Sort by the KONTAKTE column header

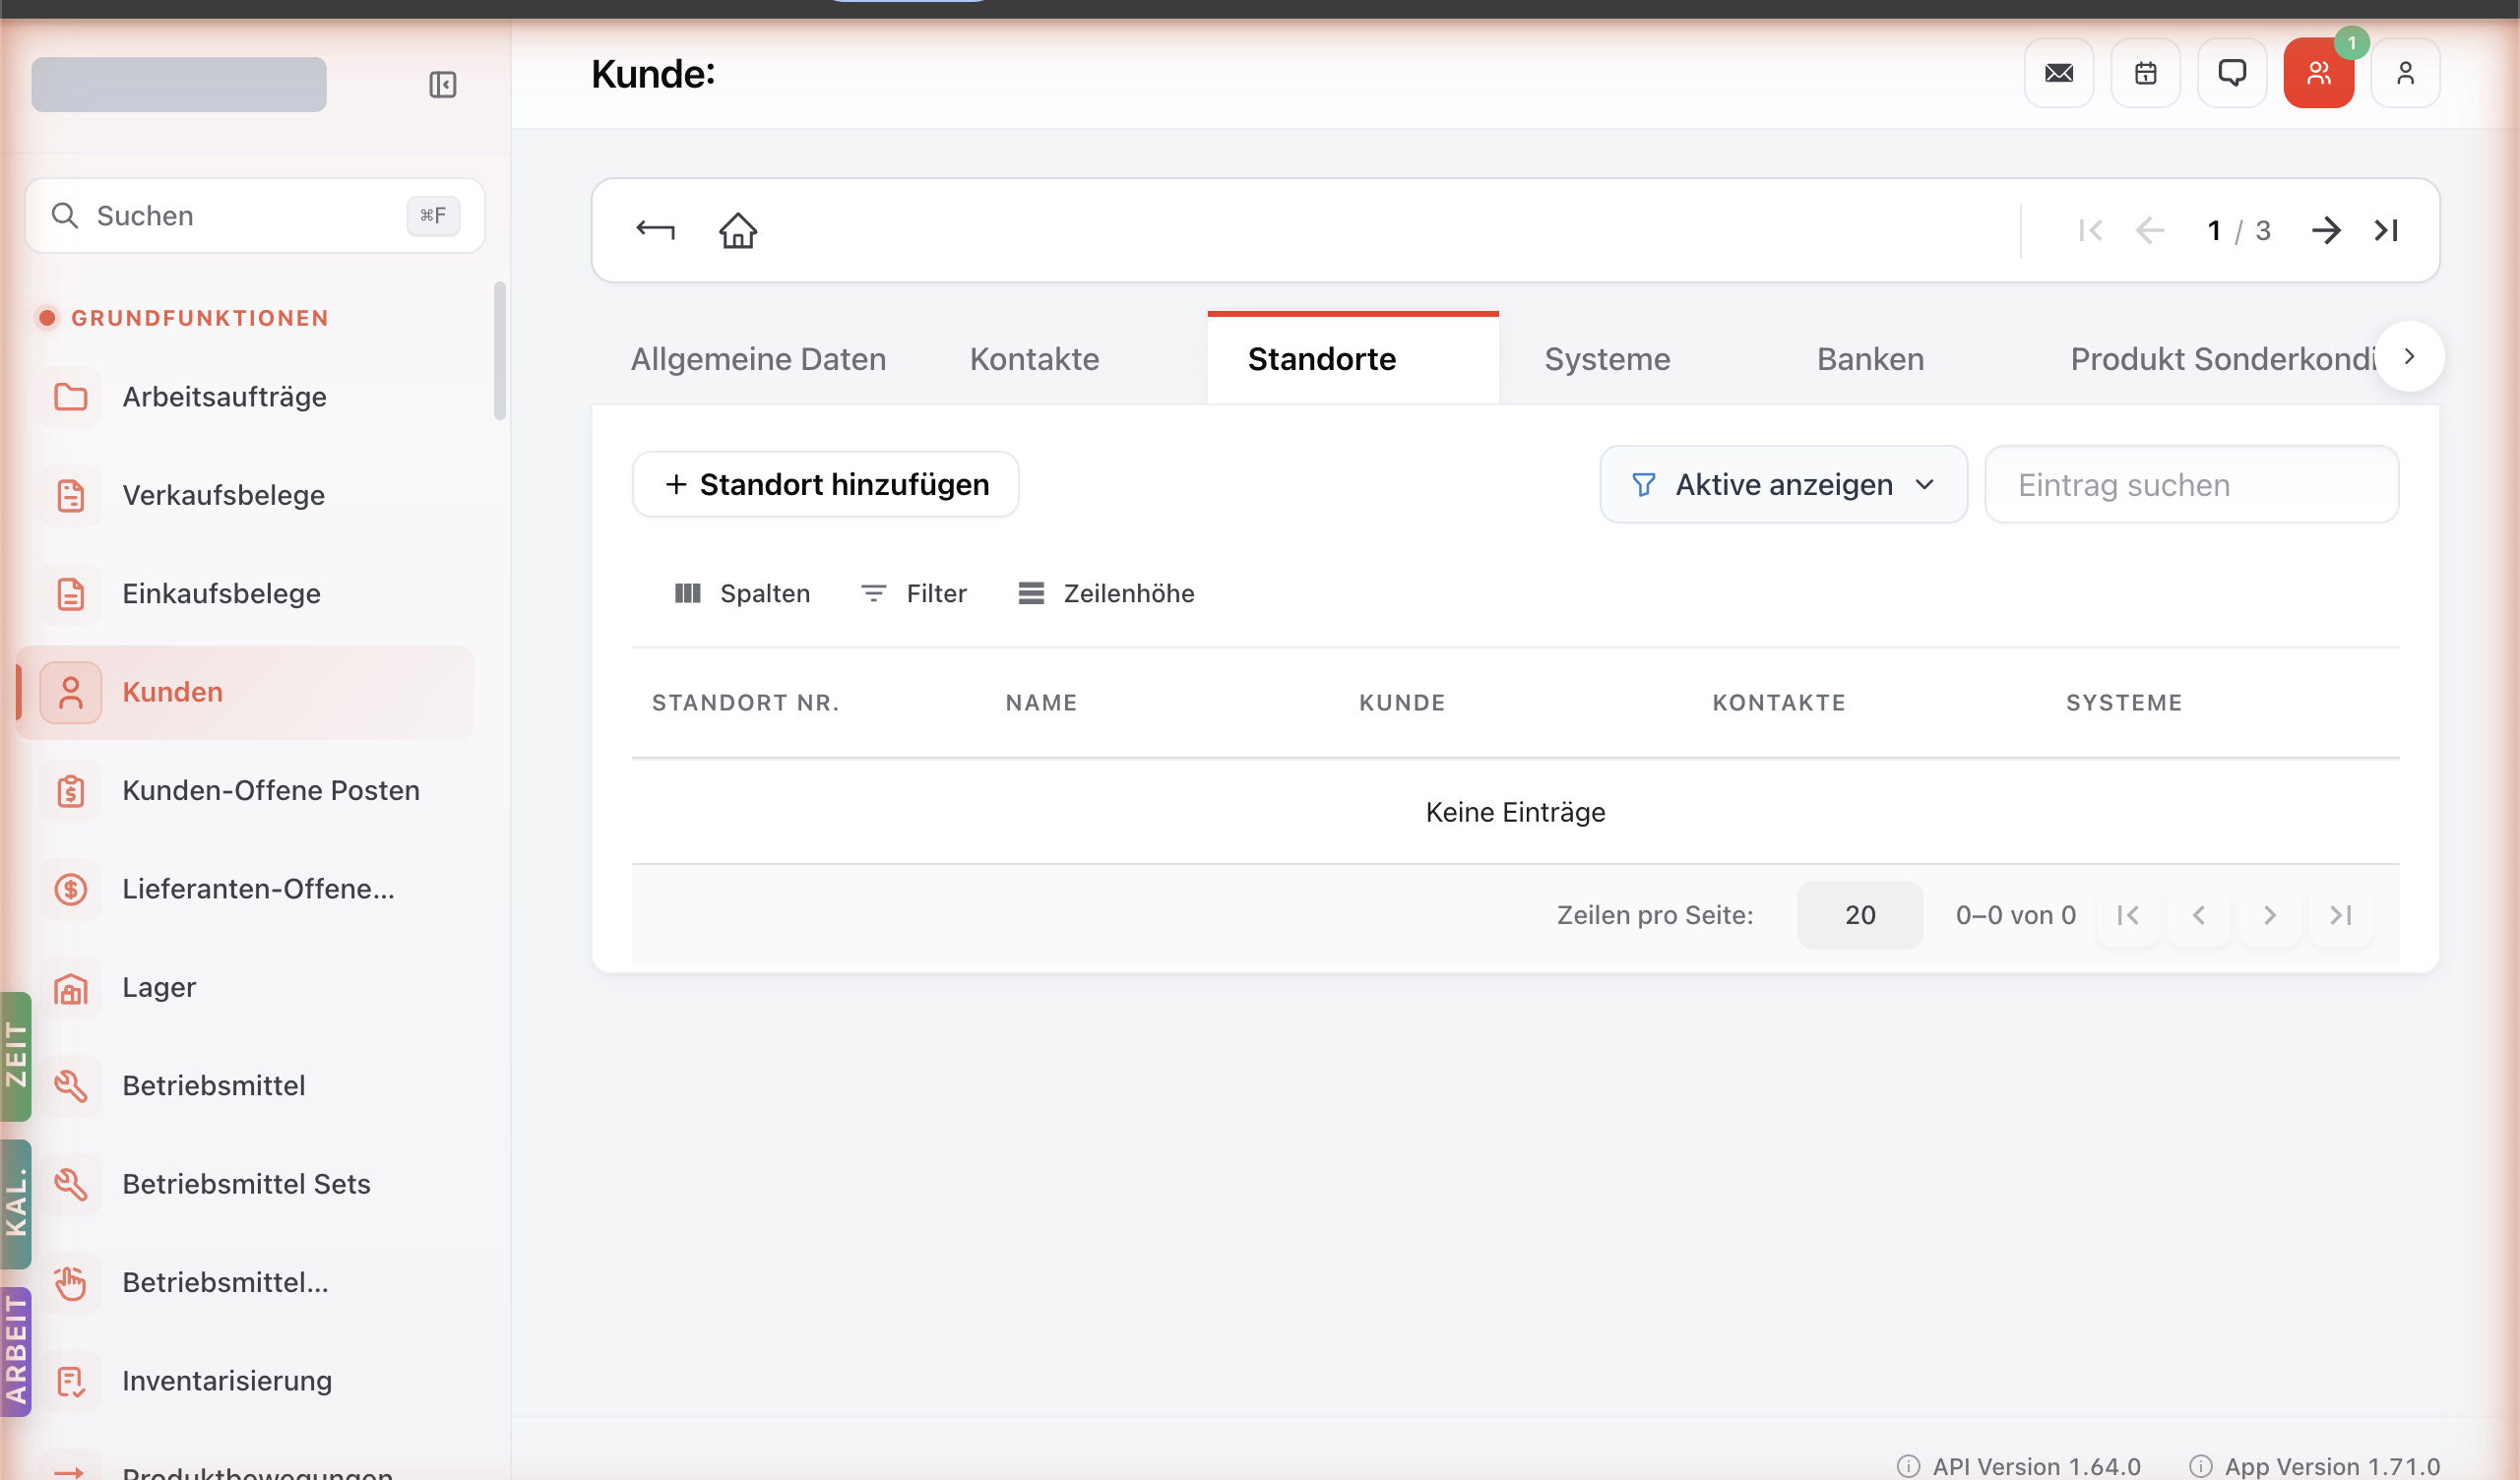1779,703
